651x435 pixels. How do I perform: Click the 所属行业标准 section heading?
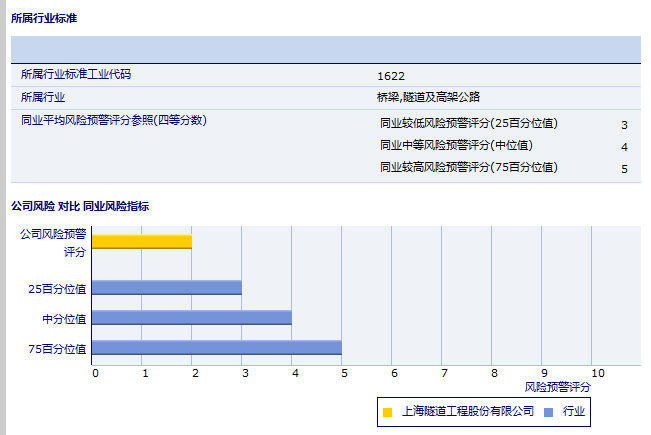pyautogui.click(x=44, y=18)
